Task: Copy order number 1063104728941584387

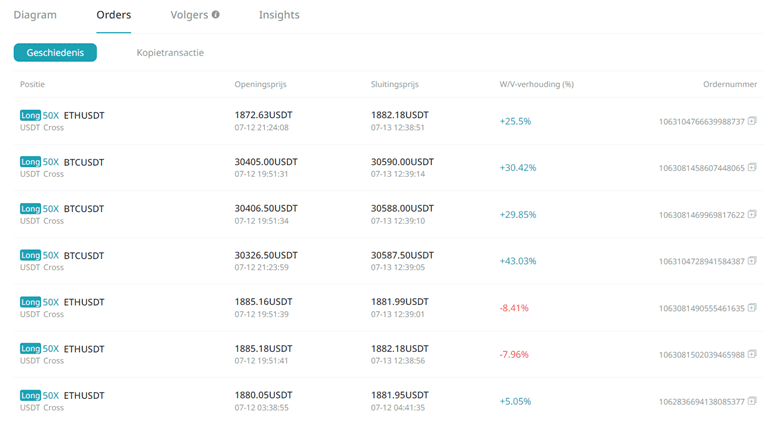Action: click(x=752, y=261)
